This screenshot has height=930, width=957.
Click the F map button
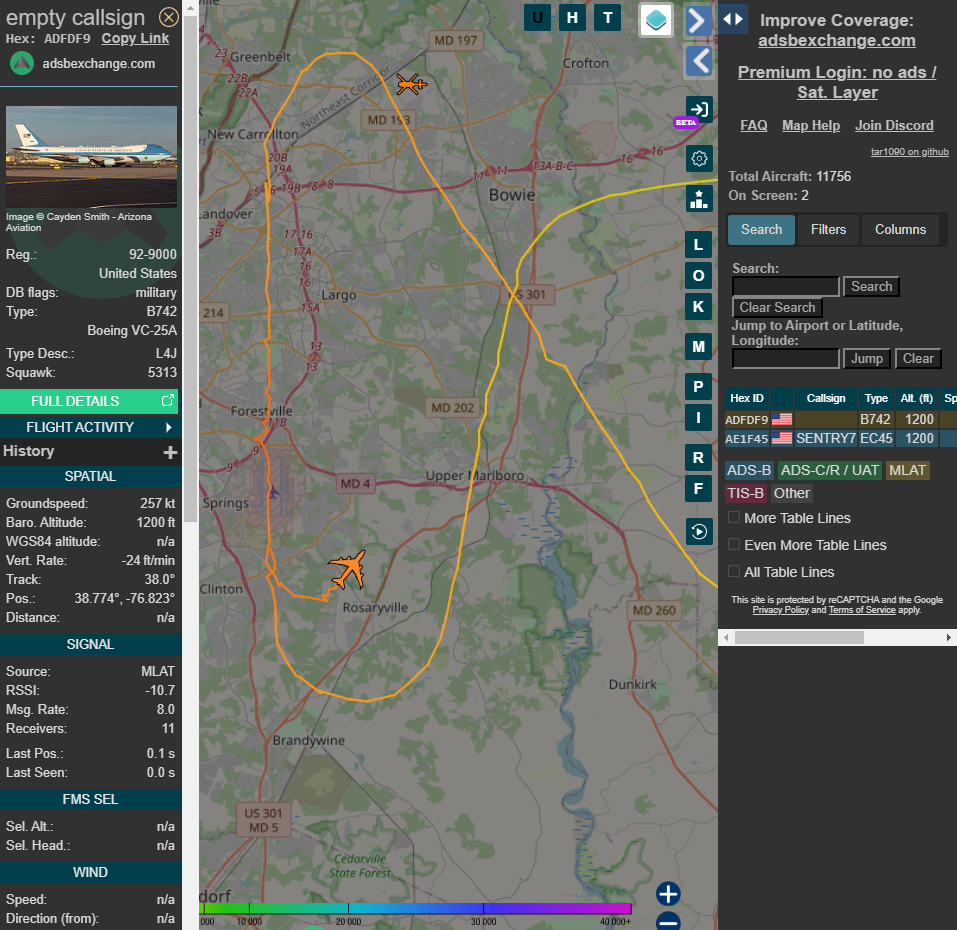tap(698, 489)
